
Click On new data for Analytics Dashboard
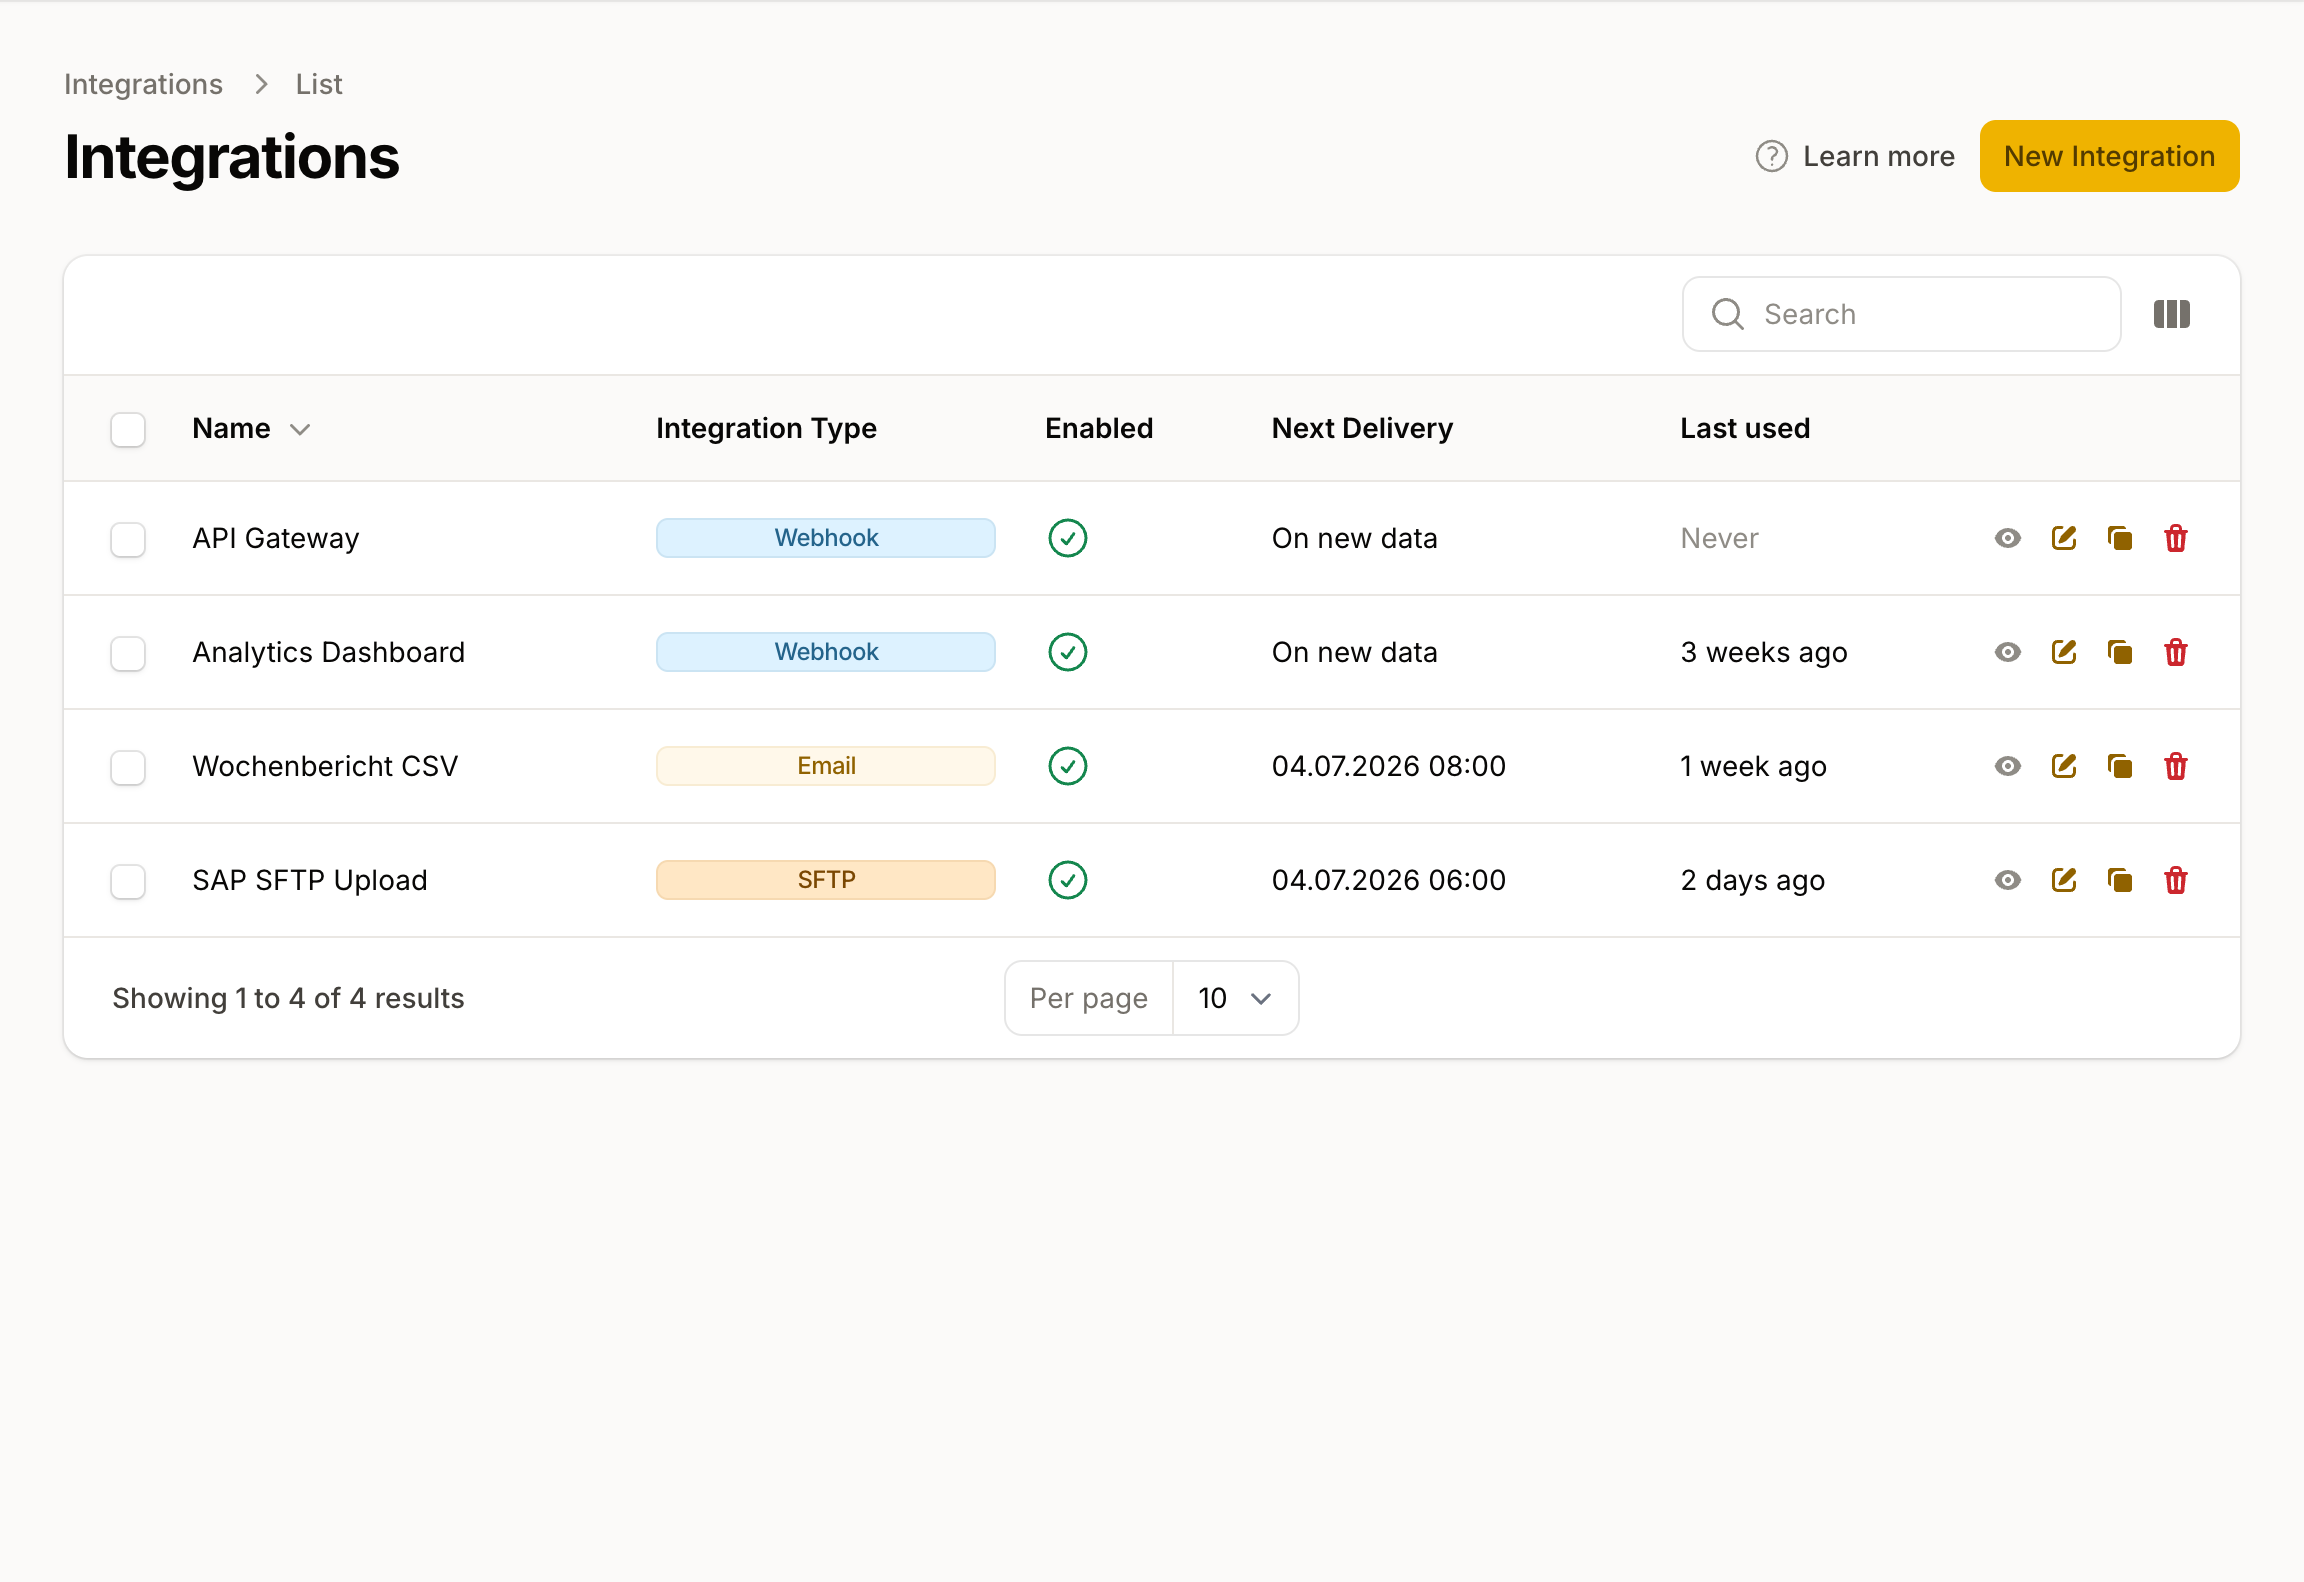pos(1354,653)
